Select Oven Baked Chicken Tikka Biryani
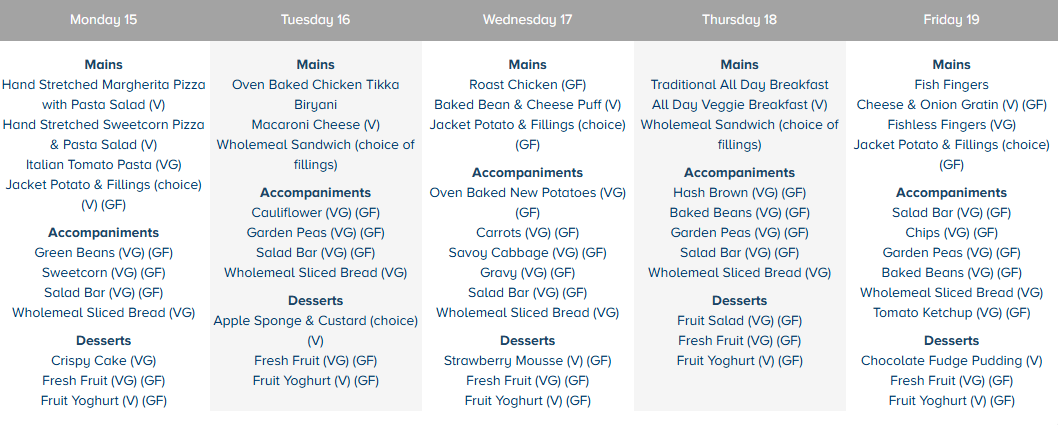Viewport: 1058px width, 425px height. point(315,95)
